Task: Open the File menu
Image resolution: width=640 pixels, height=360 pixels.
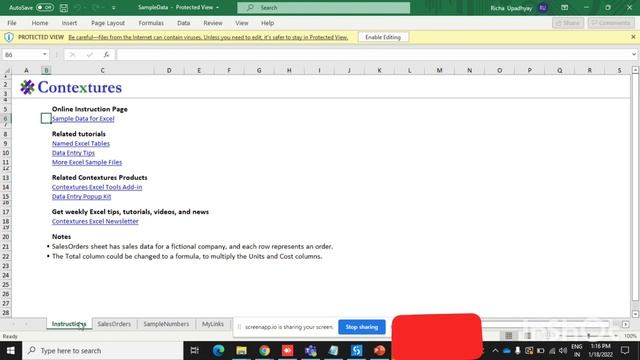Action: [x=12, y=23]
